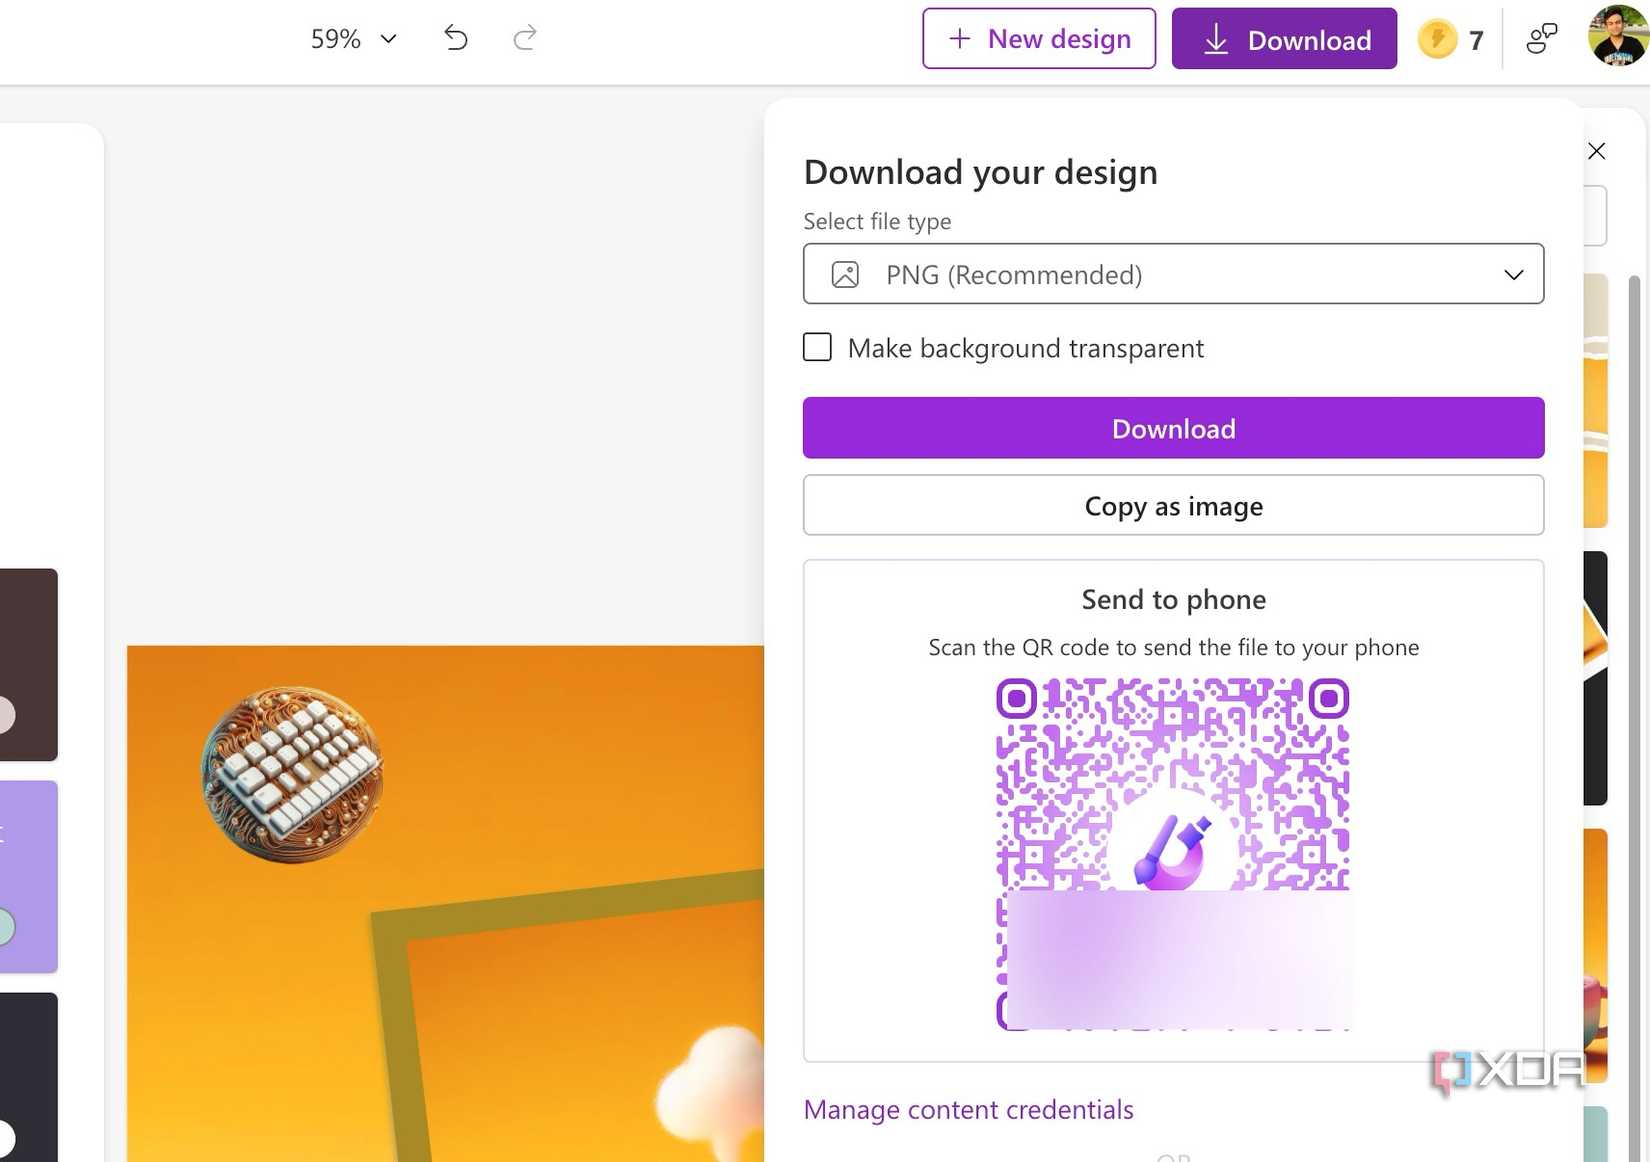Viewport: 1650px width, 1162px height.
Task: Click Copy as image button
Action: (x=1173, y=506)
